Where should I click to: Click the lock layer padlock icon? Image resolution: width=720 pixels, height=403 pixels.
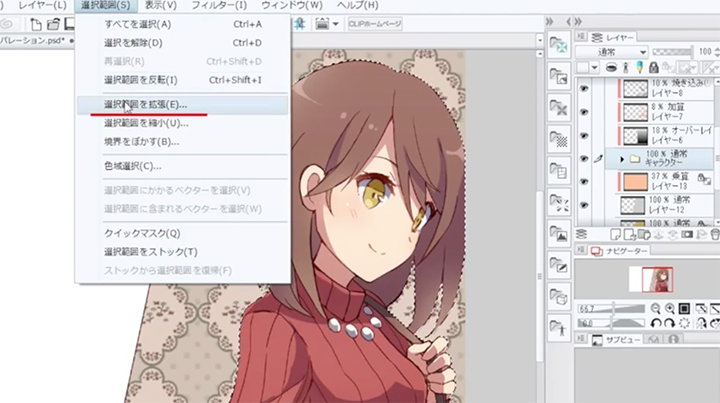click(653, 68)
